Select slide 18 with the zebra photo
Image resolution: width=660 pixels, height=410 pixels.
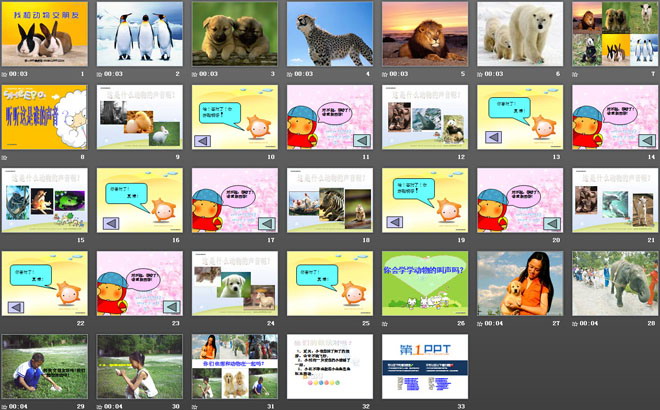point(330,200)
